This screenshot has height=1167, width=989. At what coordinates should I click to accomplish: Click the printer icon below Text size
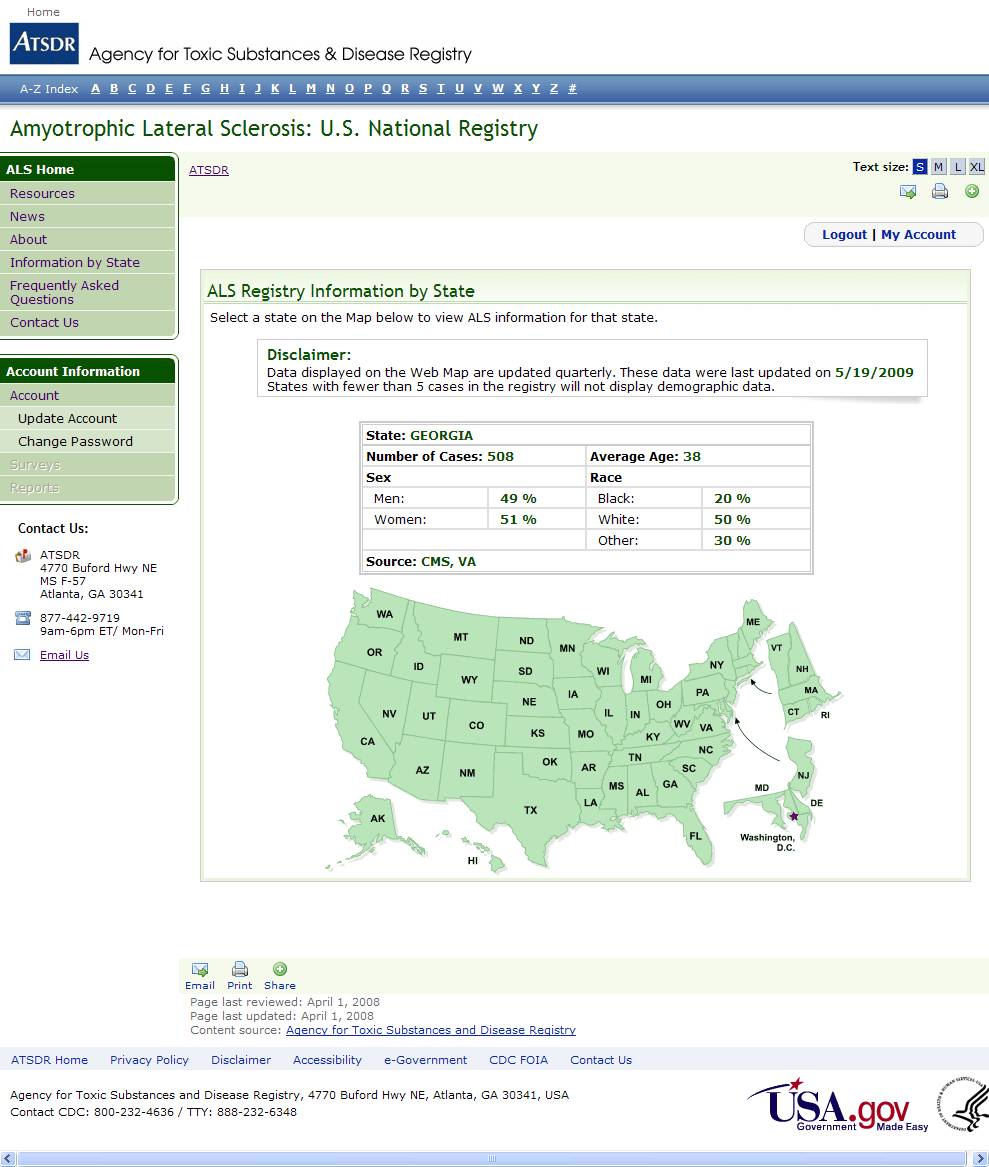coord(940,191)
